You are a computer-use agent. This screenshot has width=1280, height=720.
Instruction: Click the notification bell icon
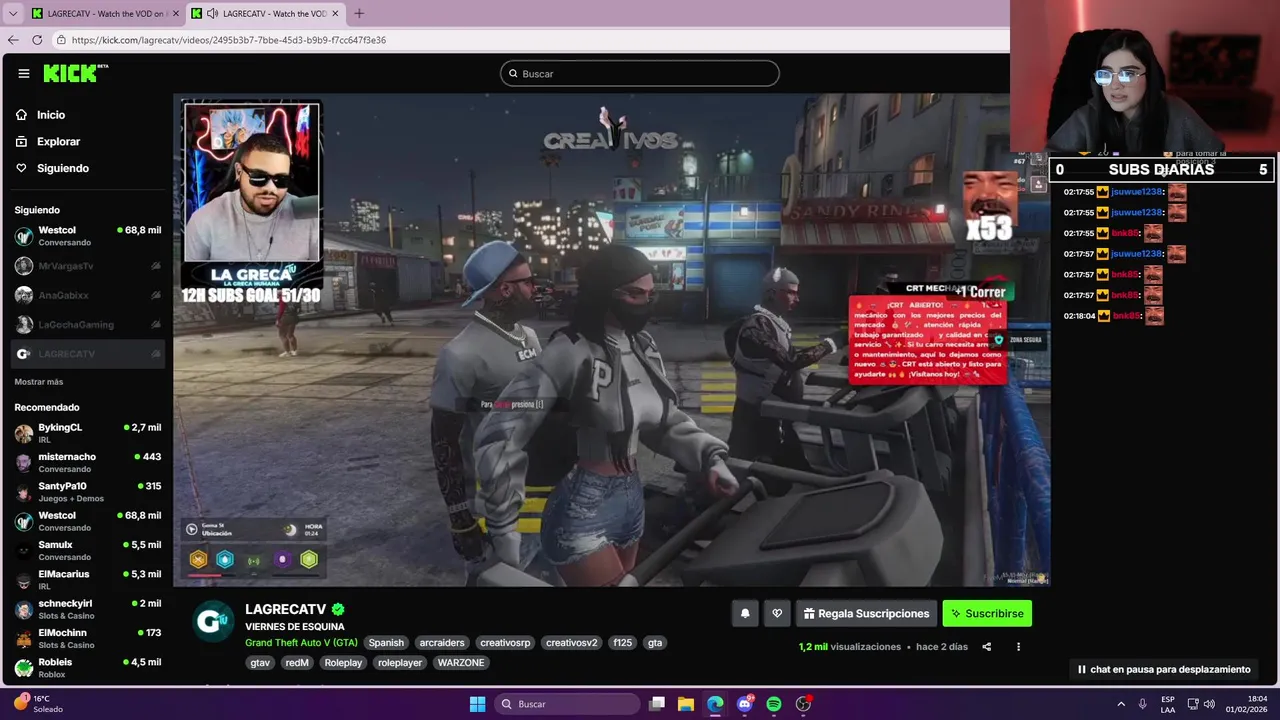click(x=745, y=614)
